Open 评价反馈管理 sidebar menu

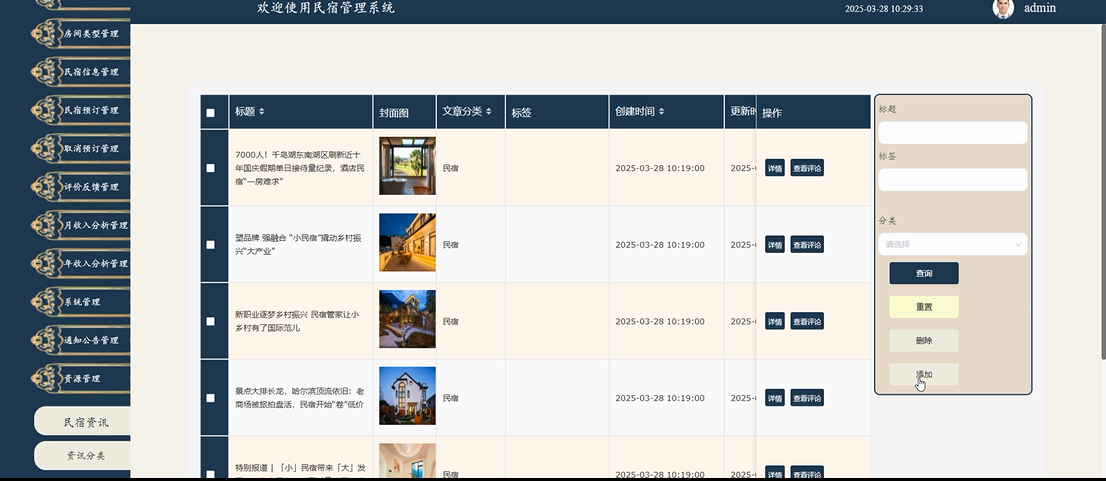click(81, 187)
